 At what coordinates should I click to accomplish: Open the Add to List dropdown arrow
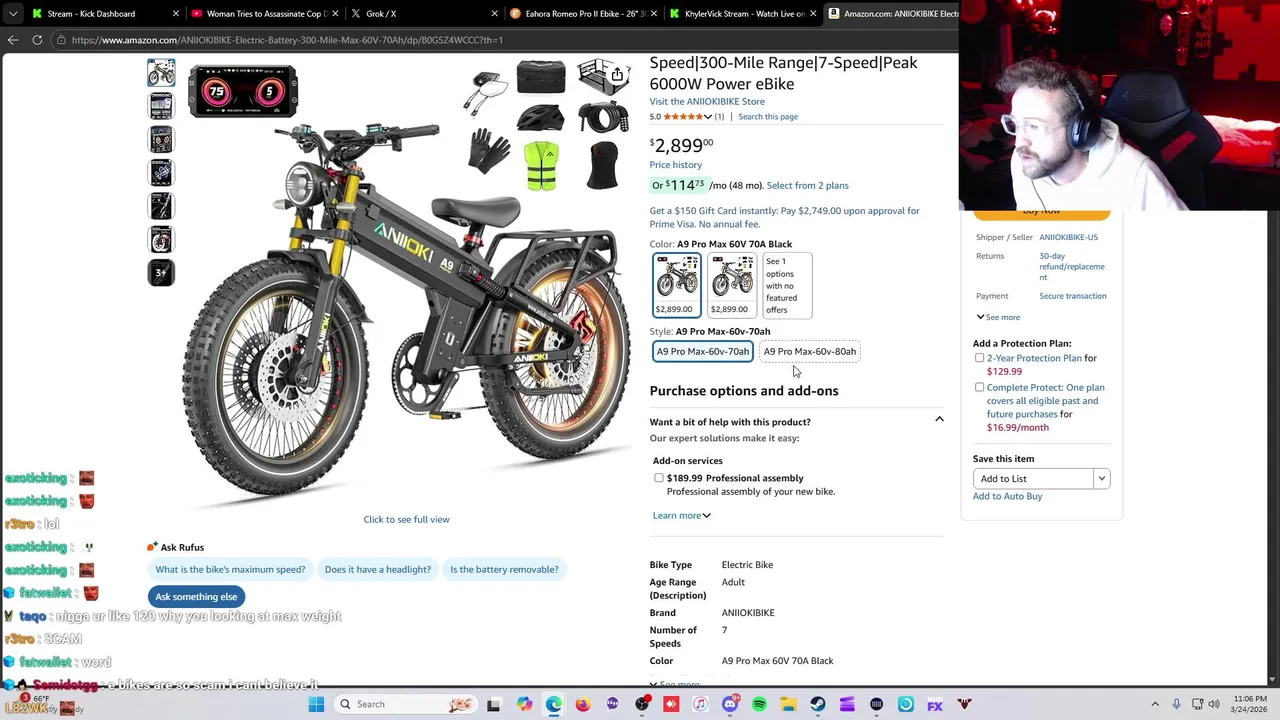[1101, 479]
